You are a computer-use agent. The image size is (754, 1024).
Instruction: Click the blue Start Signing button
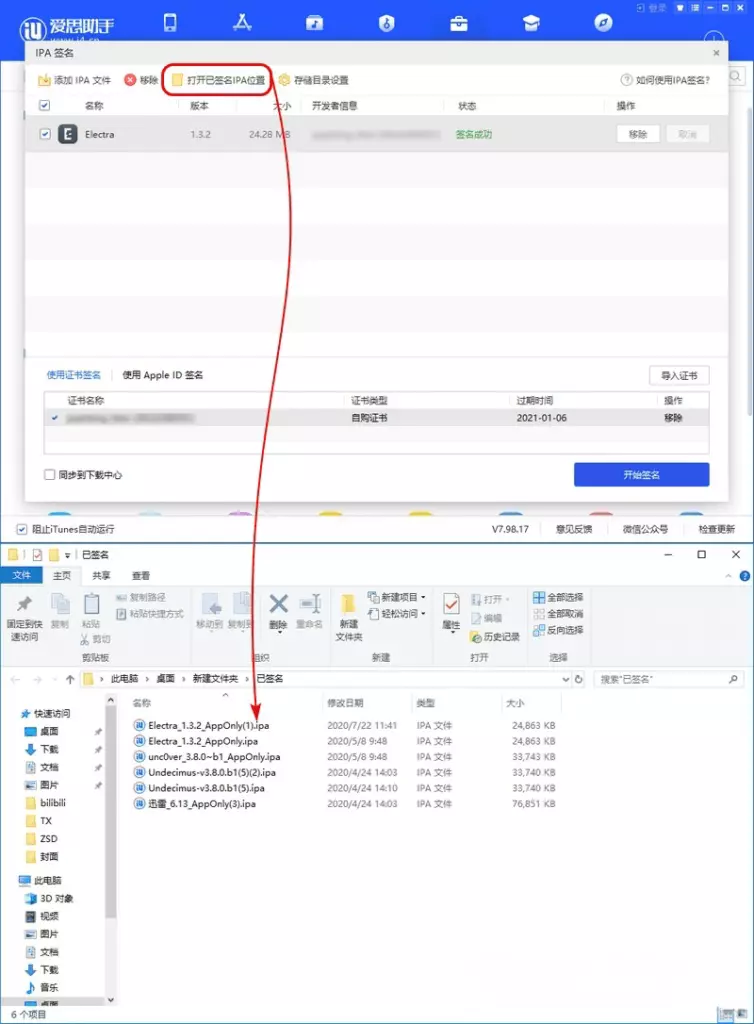coord(641,474)
